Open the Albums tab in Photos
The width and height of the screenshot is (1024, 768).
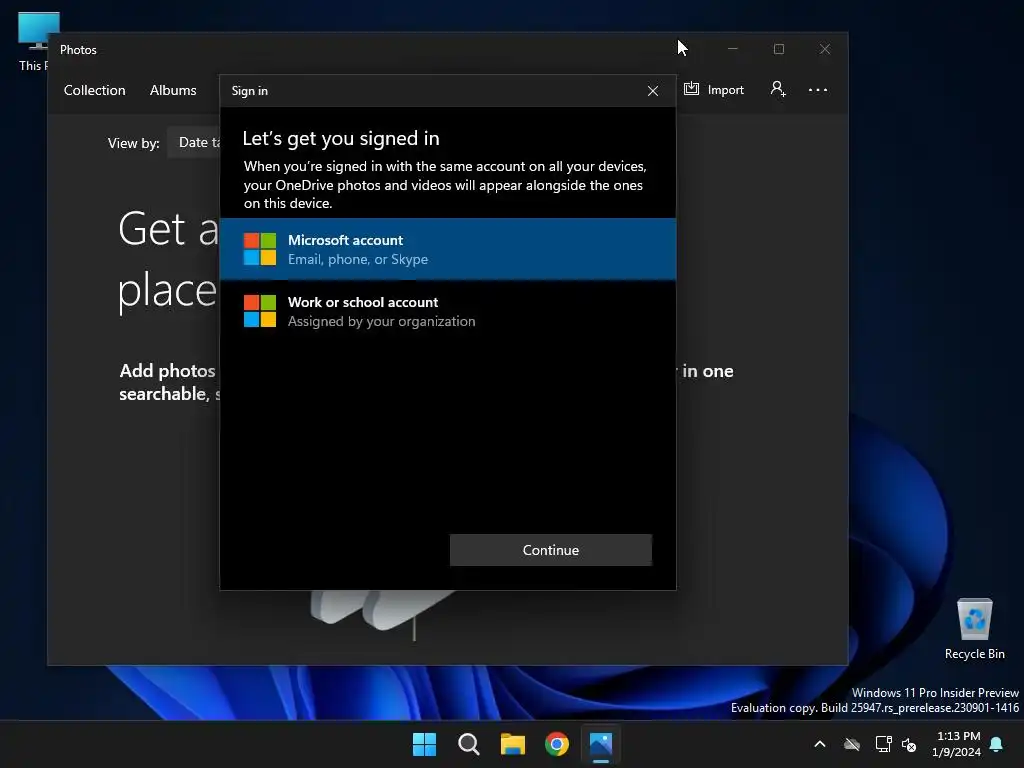coord(173,90)
